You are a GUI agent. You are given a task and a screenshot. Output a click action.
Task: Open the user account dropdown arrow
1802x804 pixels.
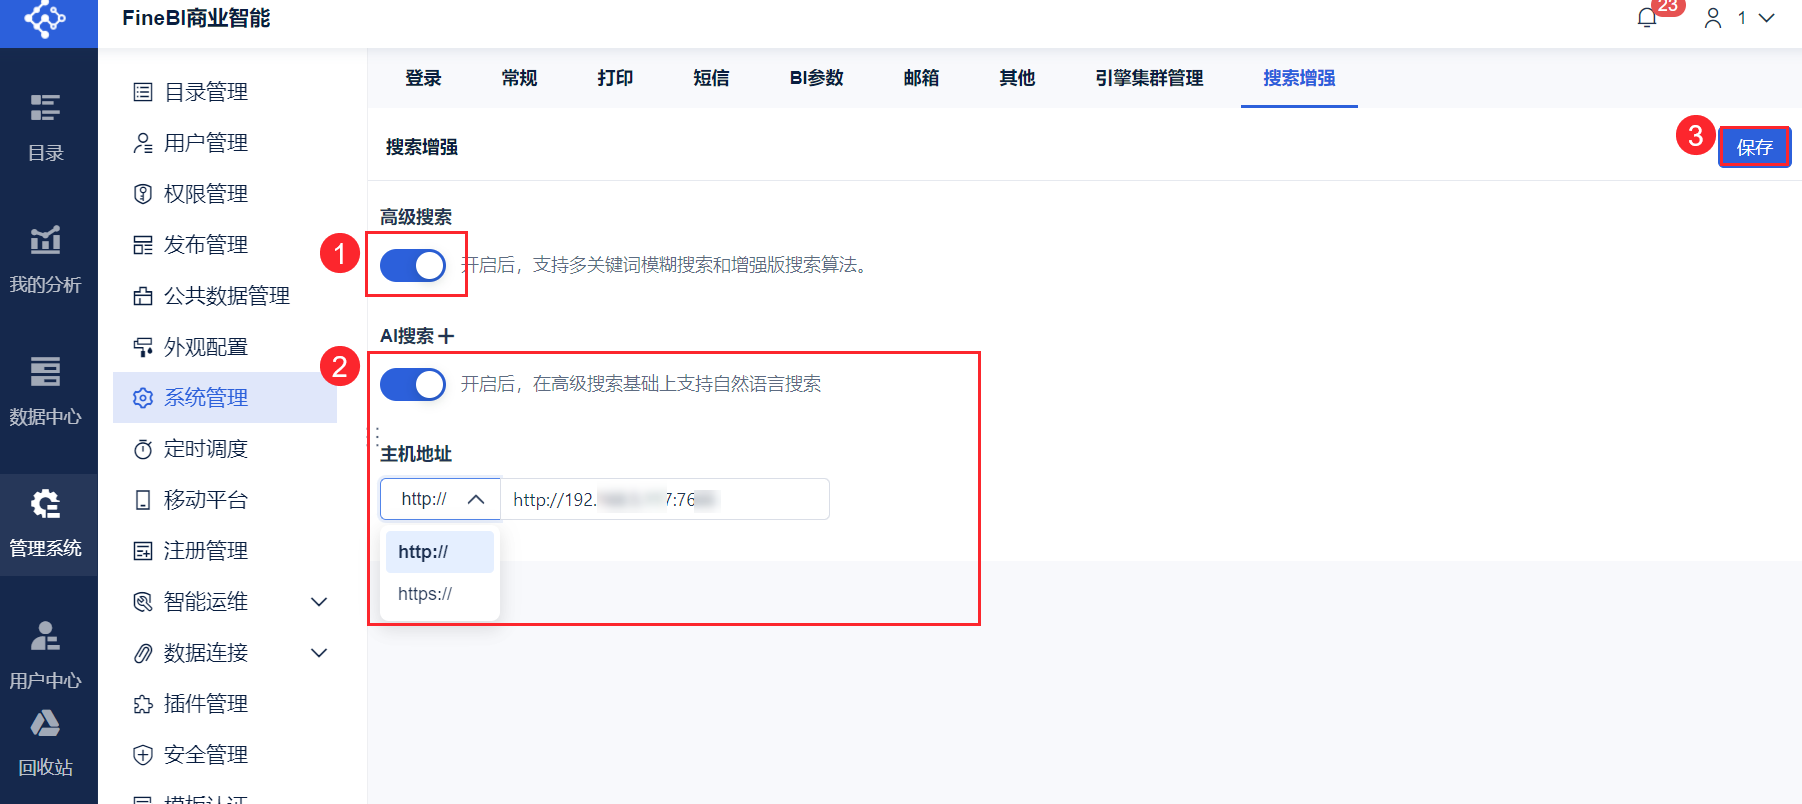[x=1767, y=18]
